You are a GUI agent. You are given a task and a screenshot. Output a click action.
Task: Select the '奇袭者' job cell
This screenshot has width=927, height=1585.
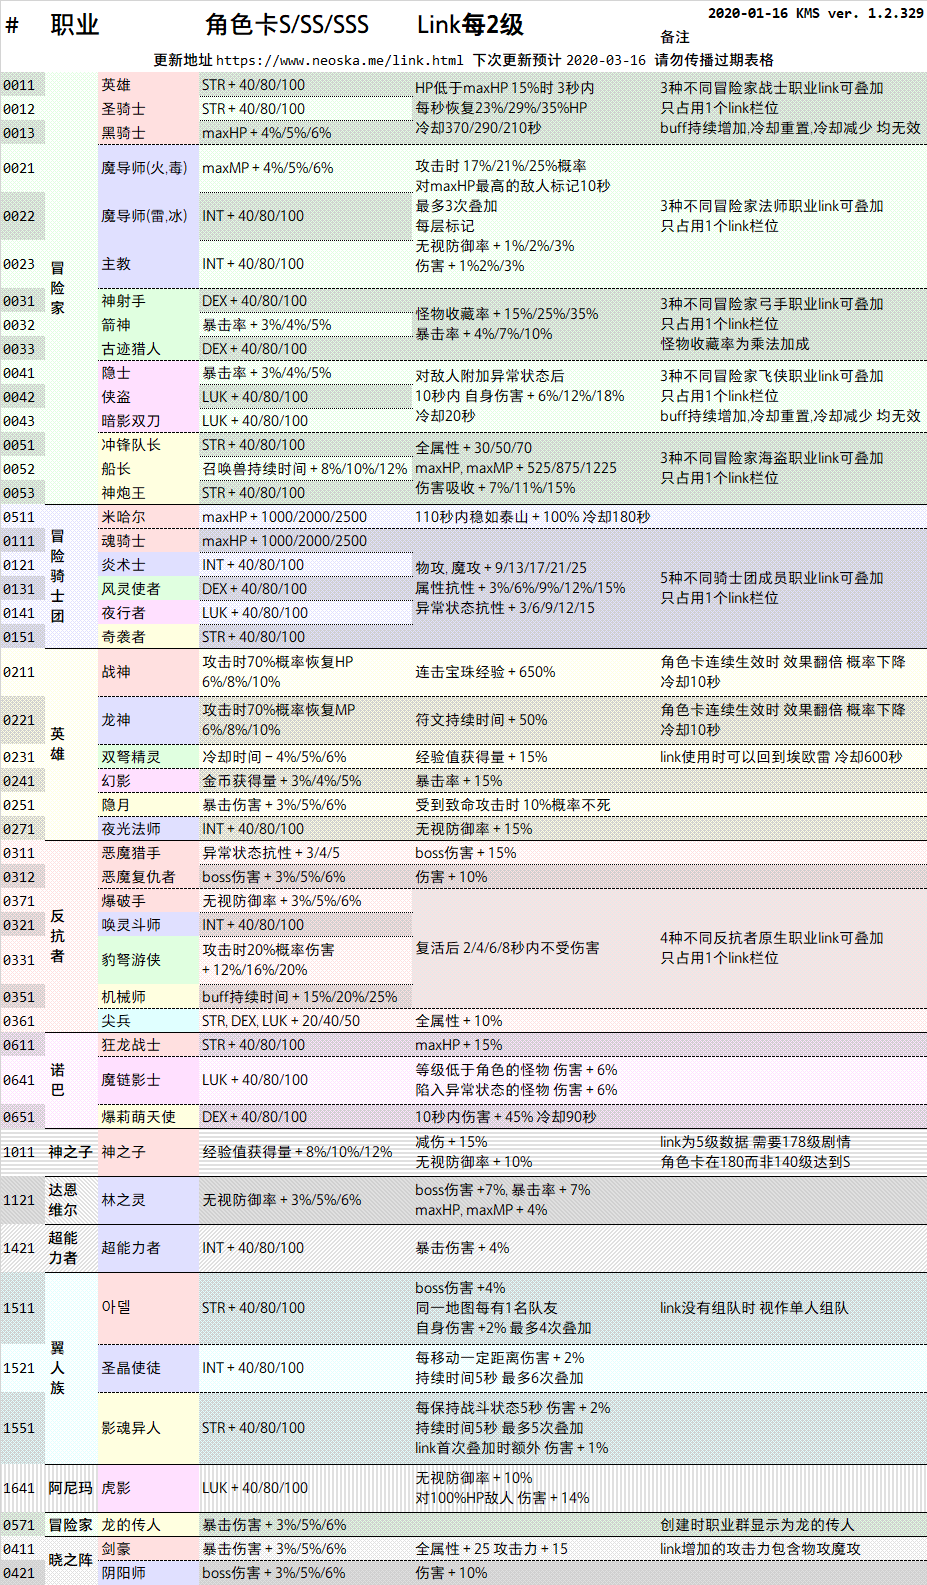tap(148, 637)
